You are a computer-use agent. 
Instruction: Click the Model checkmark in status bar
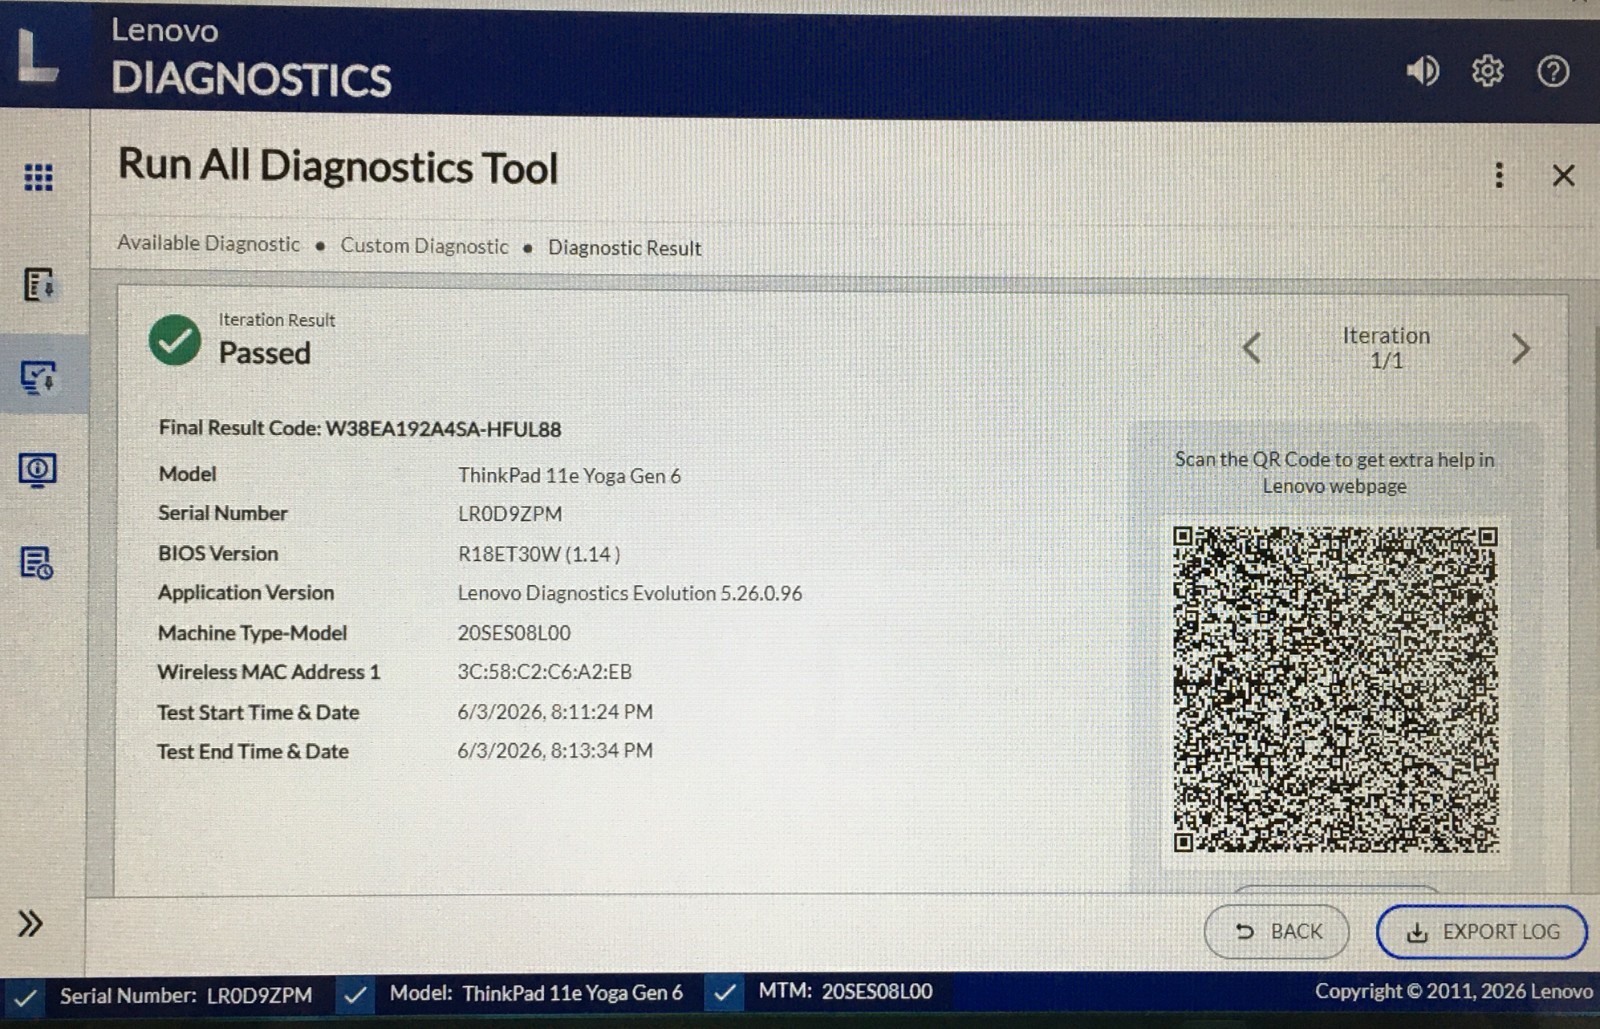354,995
